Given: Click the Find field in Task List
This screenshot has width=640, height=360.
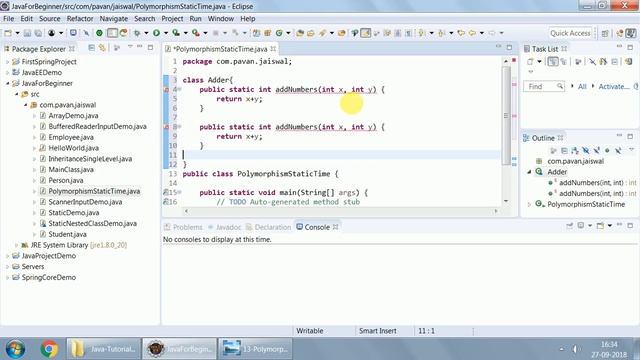Looking at the screenshot, I should 544,87.
